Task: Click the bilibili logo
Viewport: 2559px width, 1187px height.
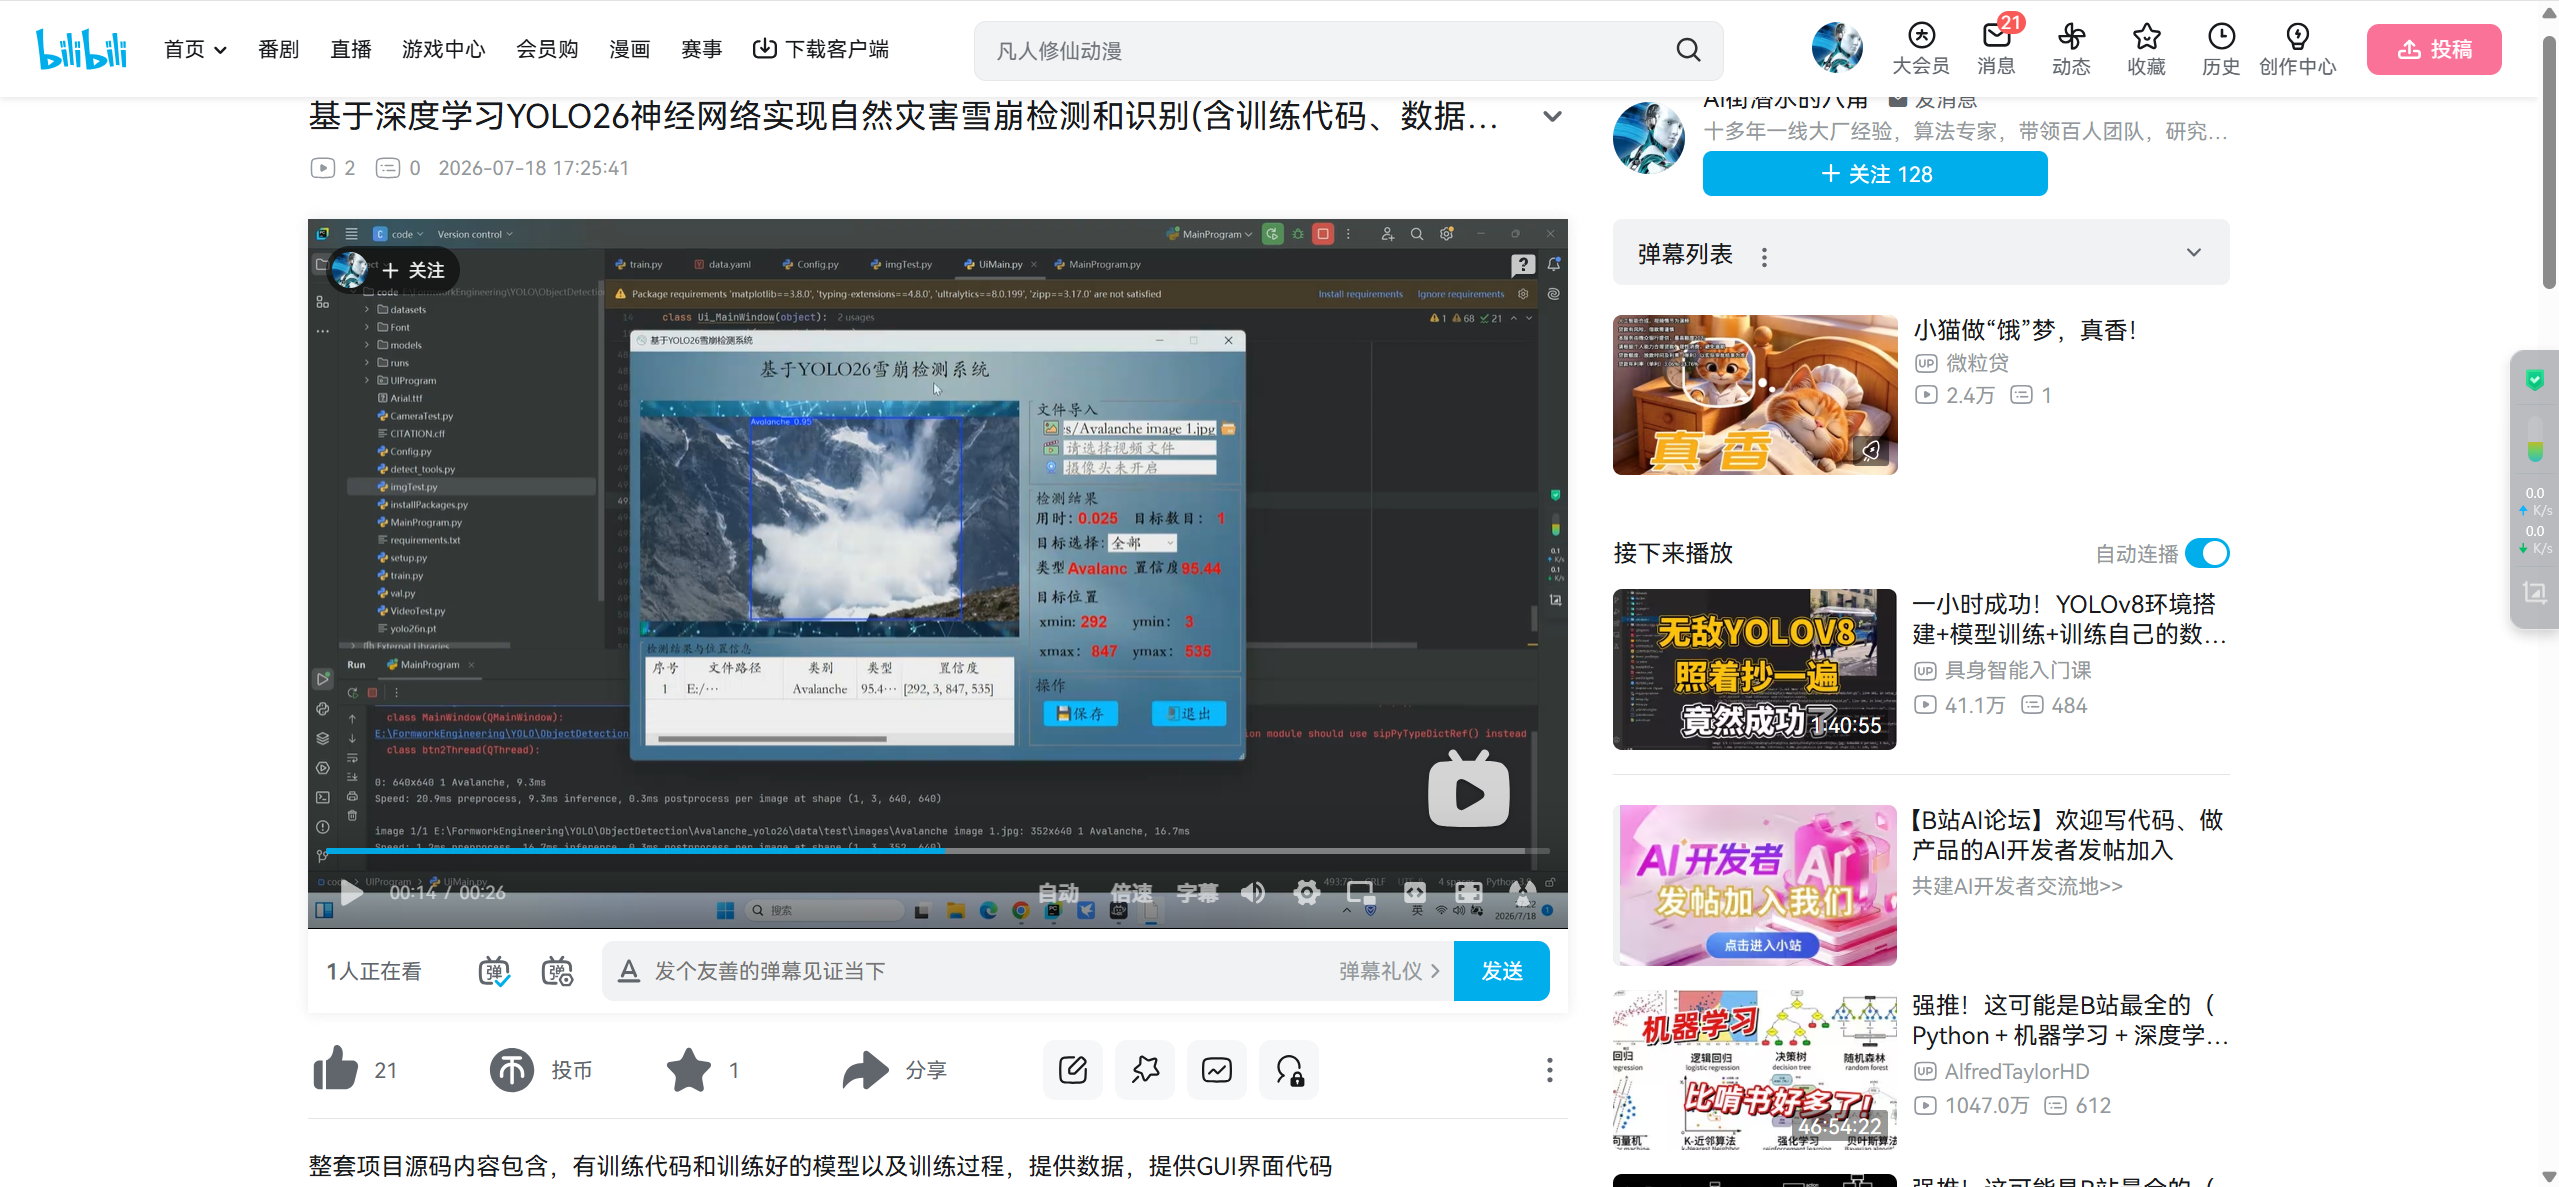Action: point(81,49)
